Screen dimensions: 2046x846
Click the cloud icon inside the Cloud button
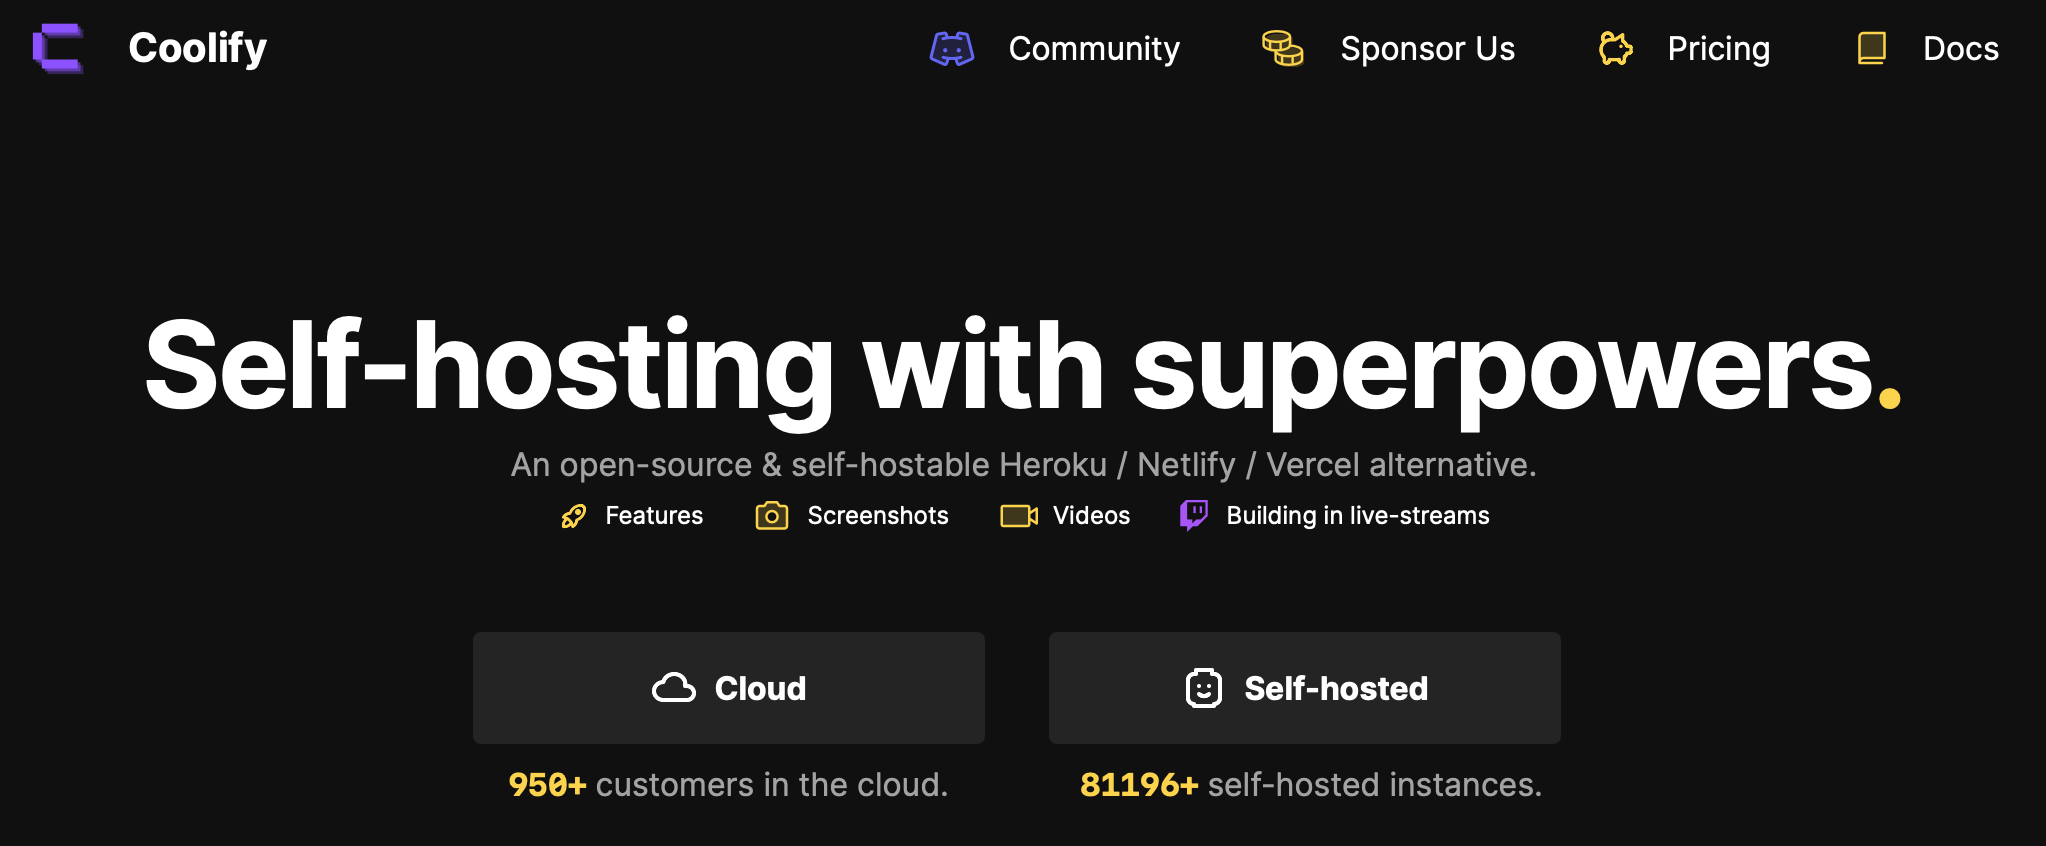[x=674, y=688]
